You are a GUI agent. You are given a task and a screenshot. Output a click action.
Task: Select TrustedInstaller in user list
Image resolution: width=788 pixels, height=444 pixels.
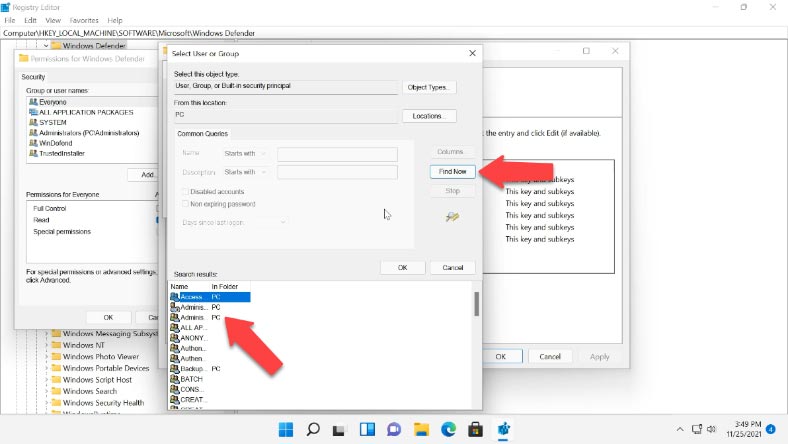(x=57, y=153)
